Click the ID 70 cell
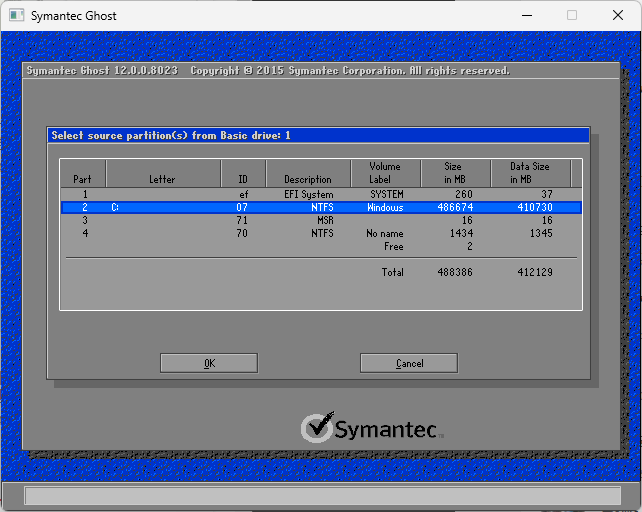This screenshot has width=642, height=512. point(242,233)
